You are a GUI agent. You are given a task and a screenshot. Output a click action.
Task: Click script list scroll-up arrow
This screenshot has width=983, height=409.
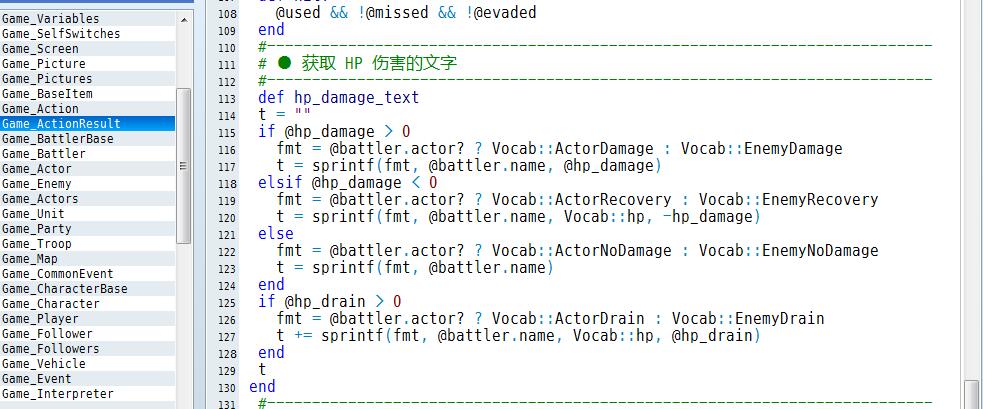click(x=184, y=19)
